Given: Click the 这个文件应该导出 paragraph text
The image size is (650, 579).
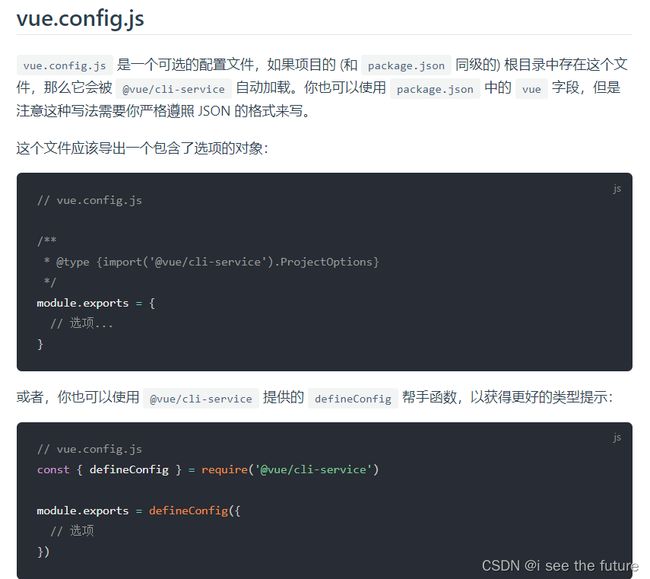Looking at the screenshot, I should [142, 148].
